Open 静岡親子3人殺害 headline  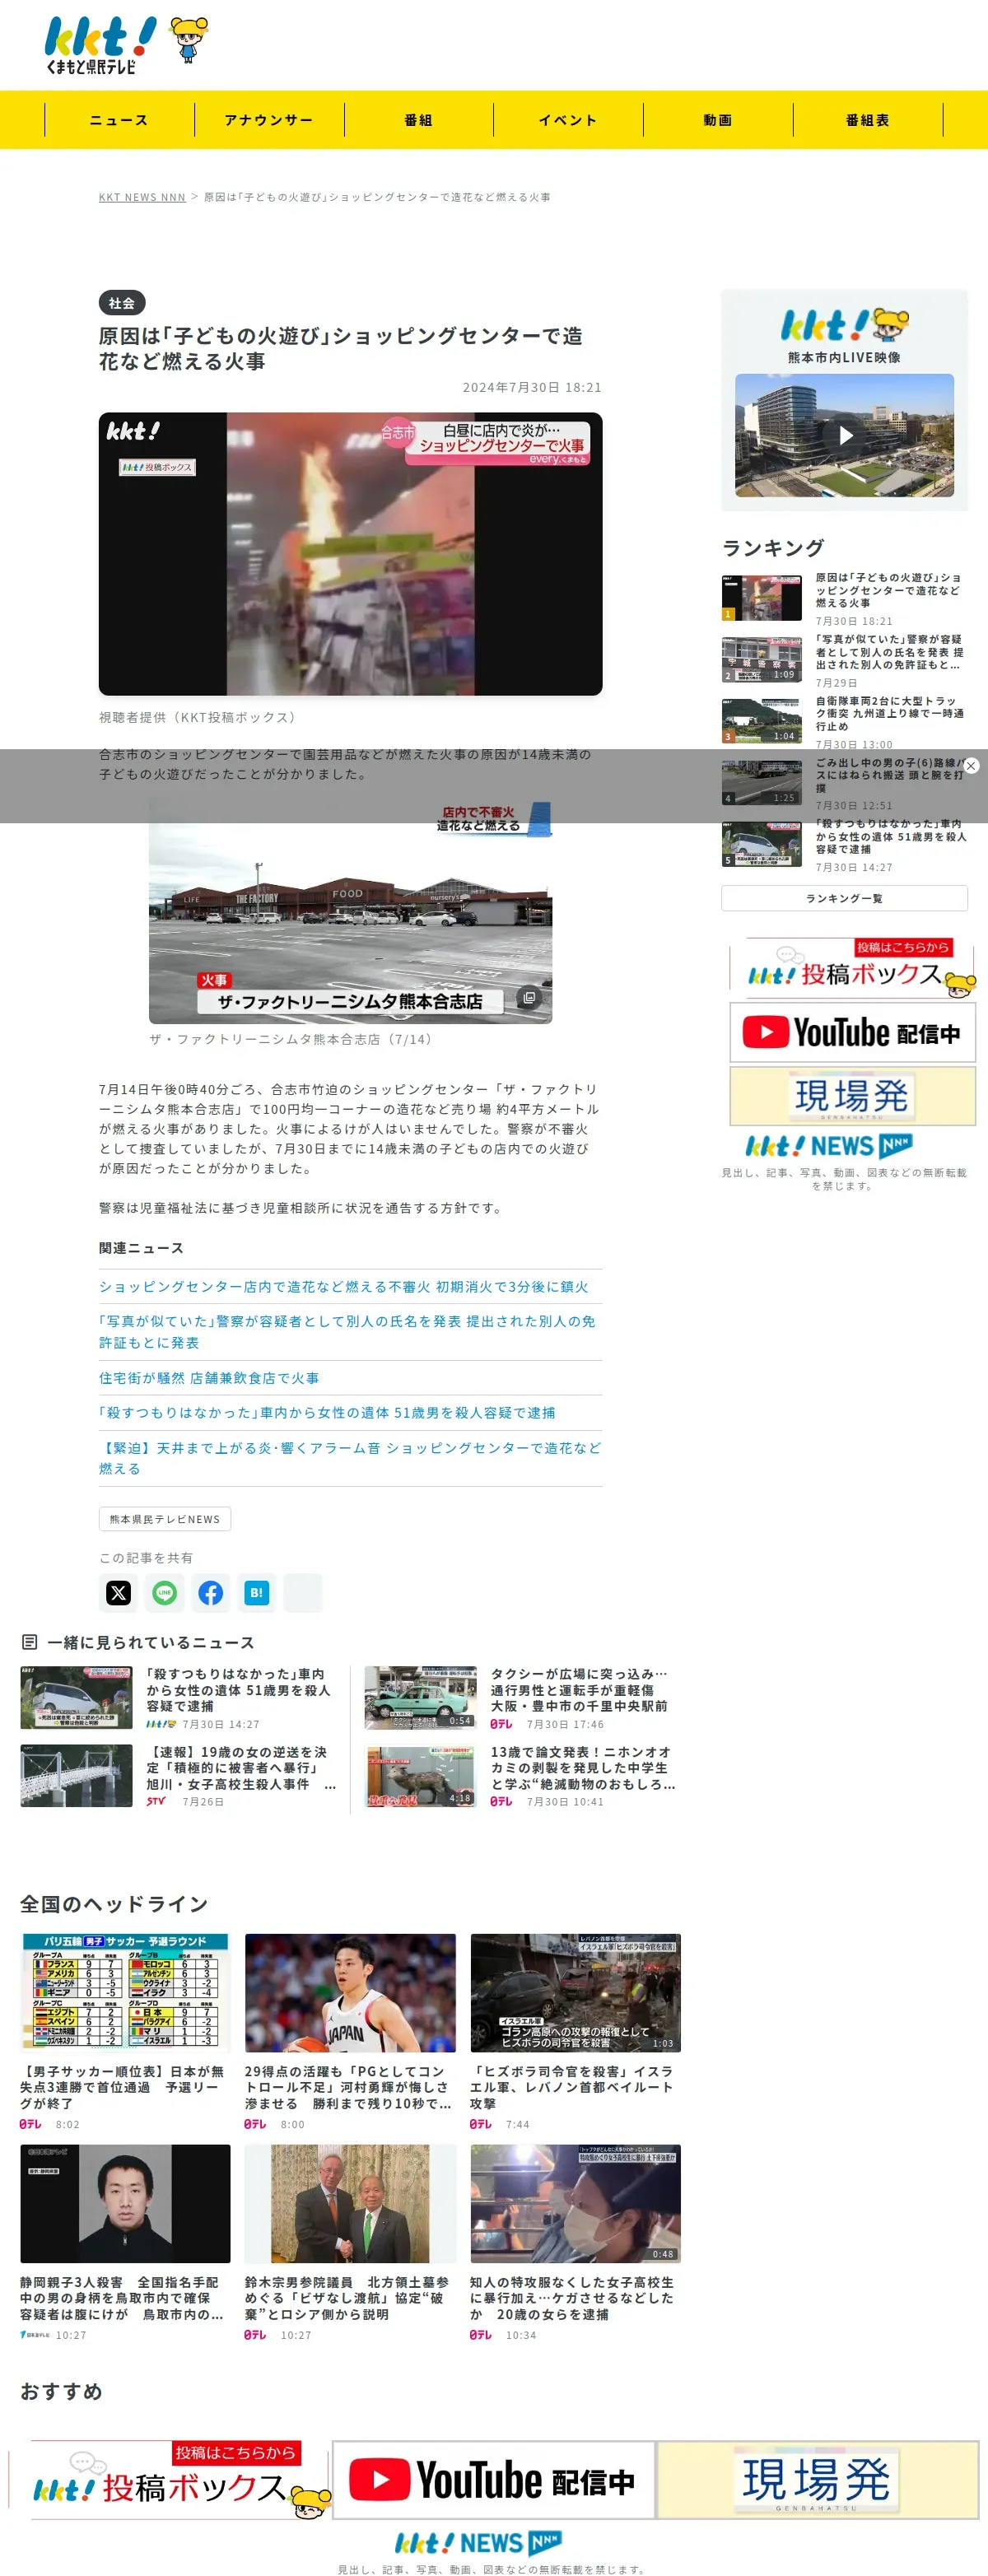point(122,2298)
